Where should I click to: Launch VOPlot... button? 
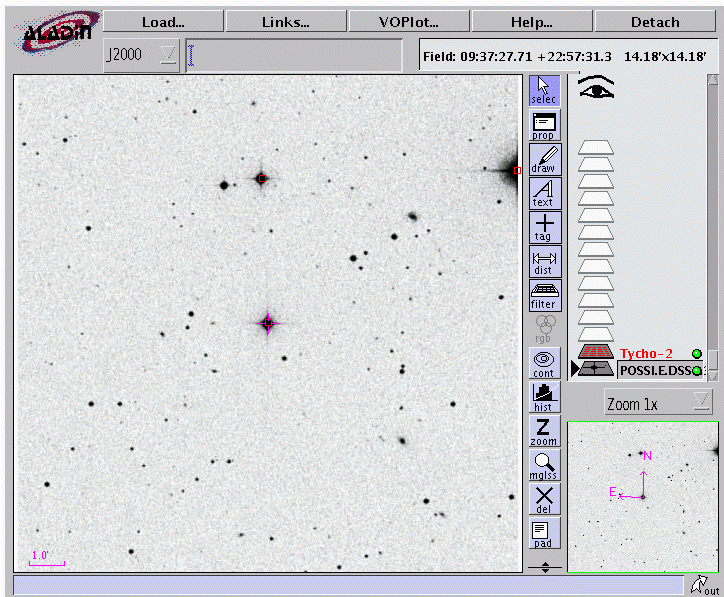pos(409,22)
